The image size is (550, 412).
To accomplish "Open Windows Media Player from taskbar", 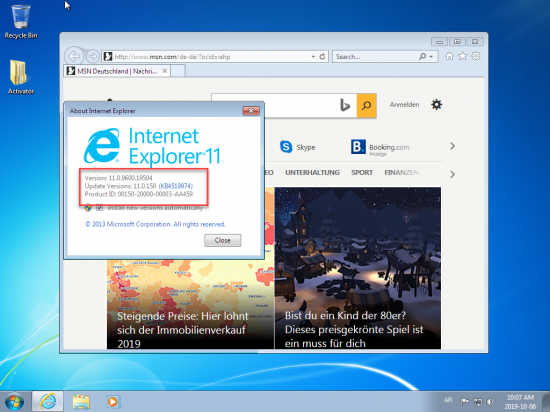I will click(113, 401).
